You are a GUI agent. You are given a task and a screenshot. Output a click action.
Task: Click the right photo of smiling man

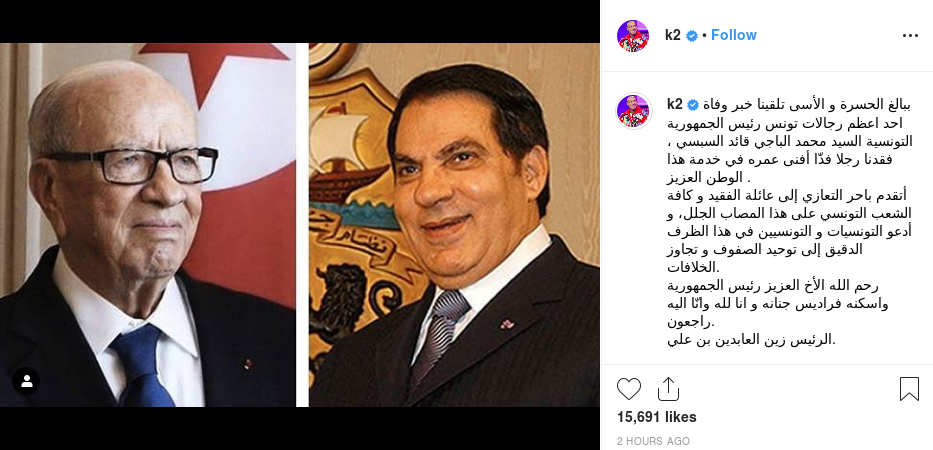point(454,225)
